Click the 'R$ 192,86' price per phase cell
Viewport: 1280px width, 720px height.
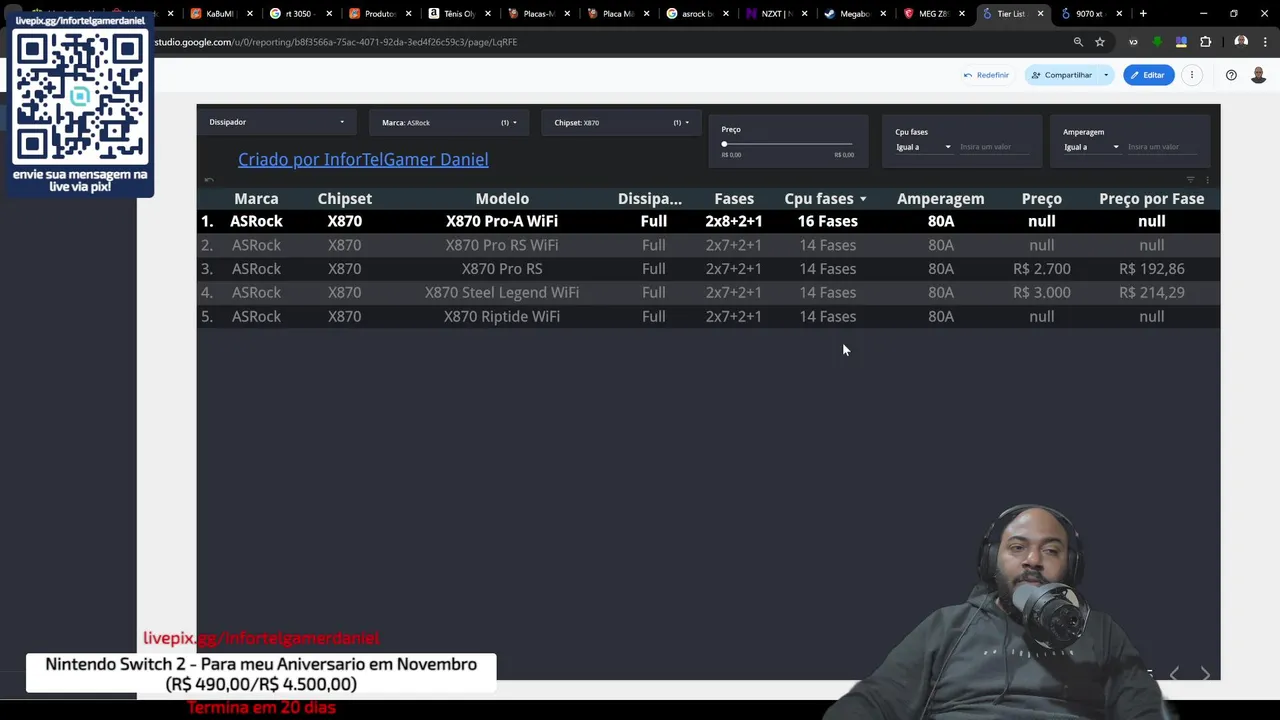tap(1151, 269)
